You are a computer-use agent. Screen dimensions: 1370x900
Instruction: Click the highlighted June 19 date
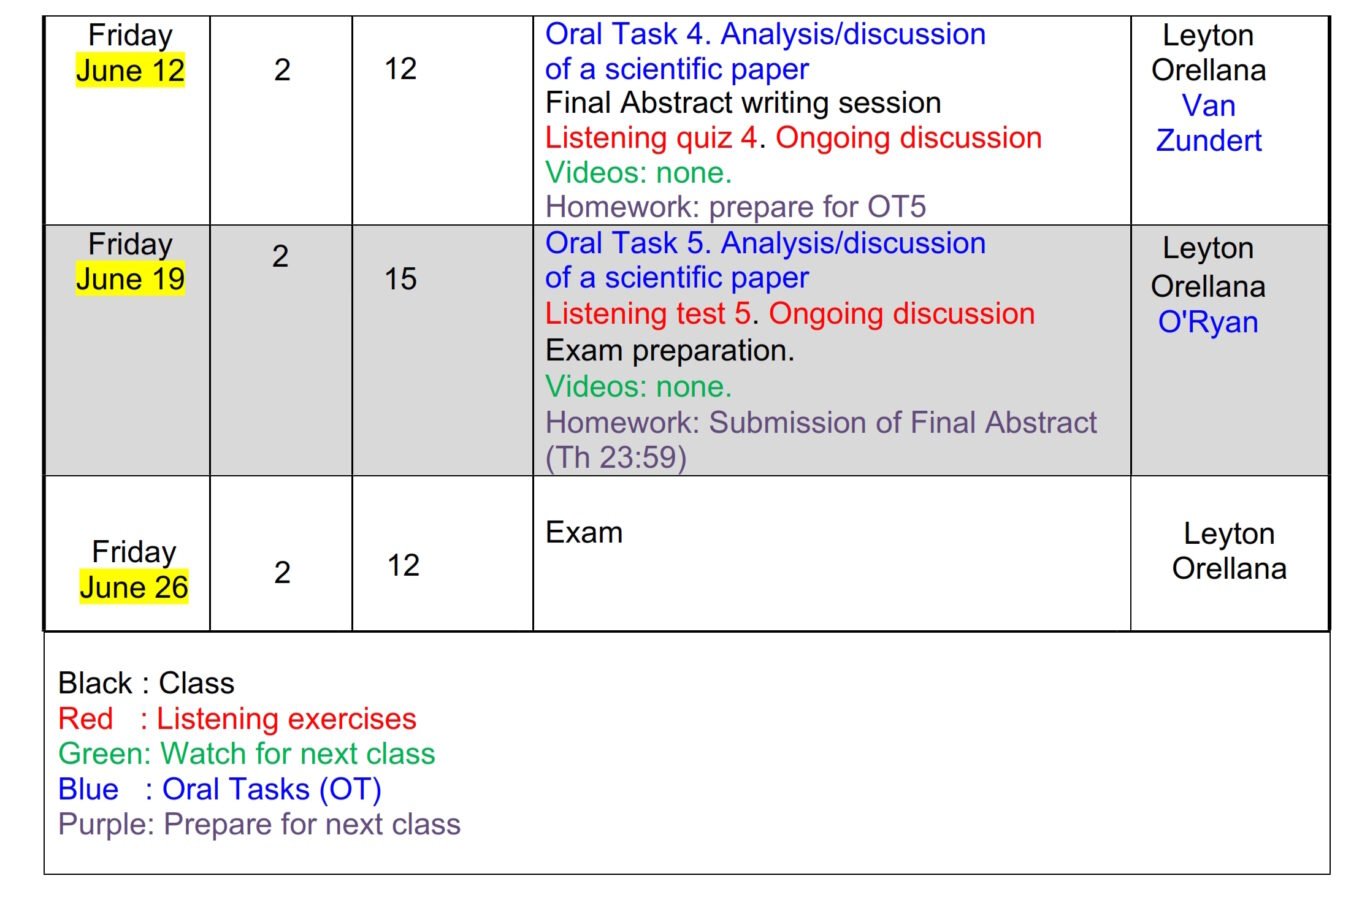coord(130,279)
